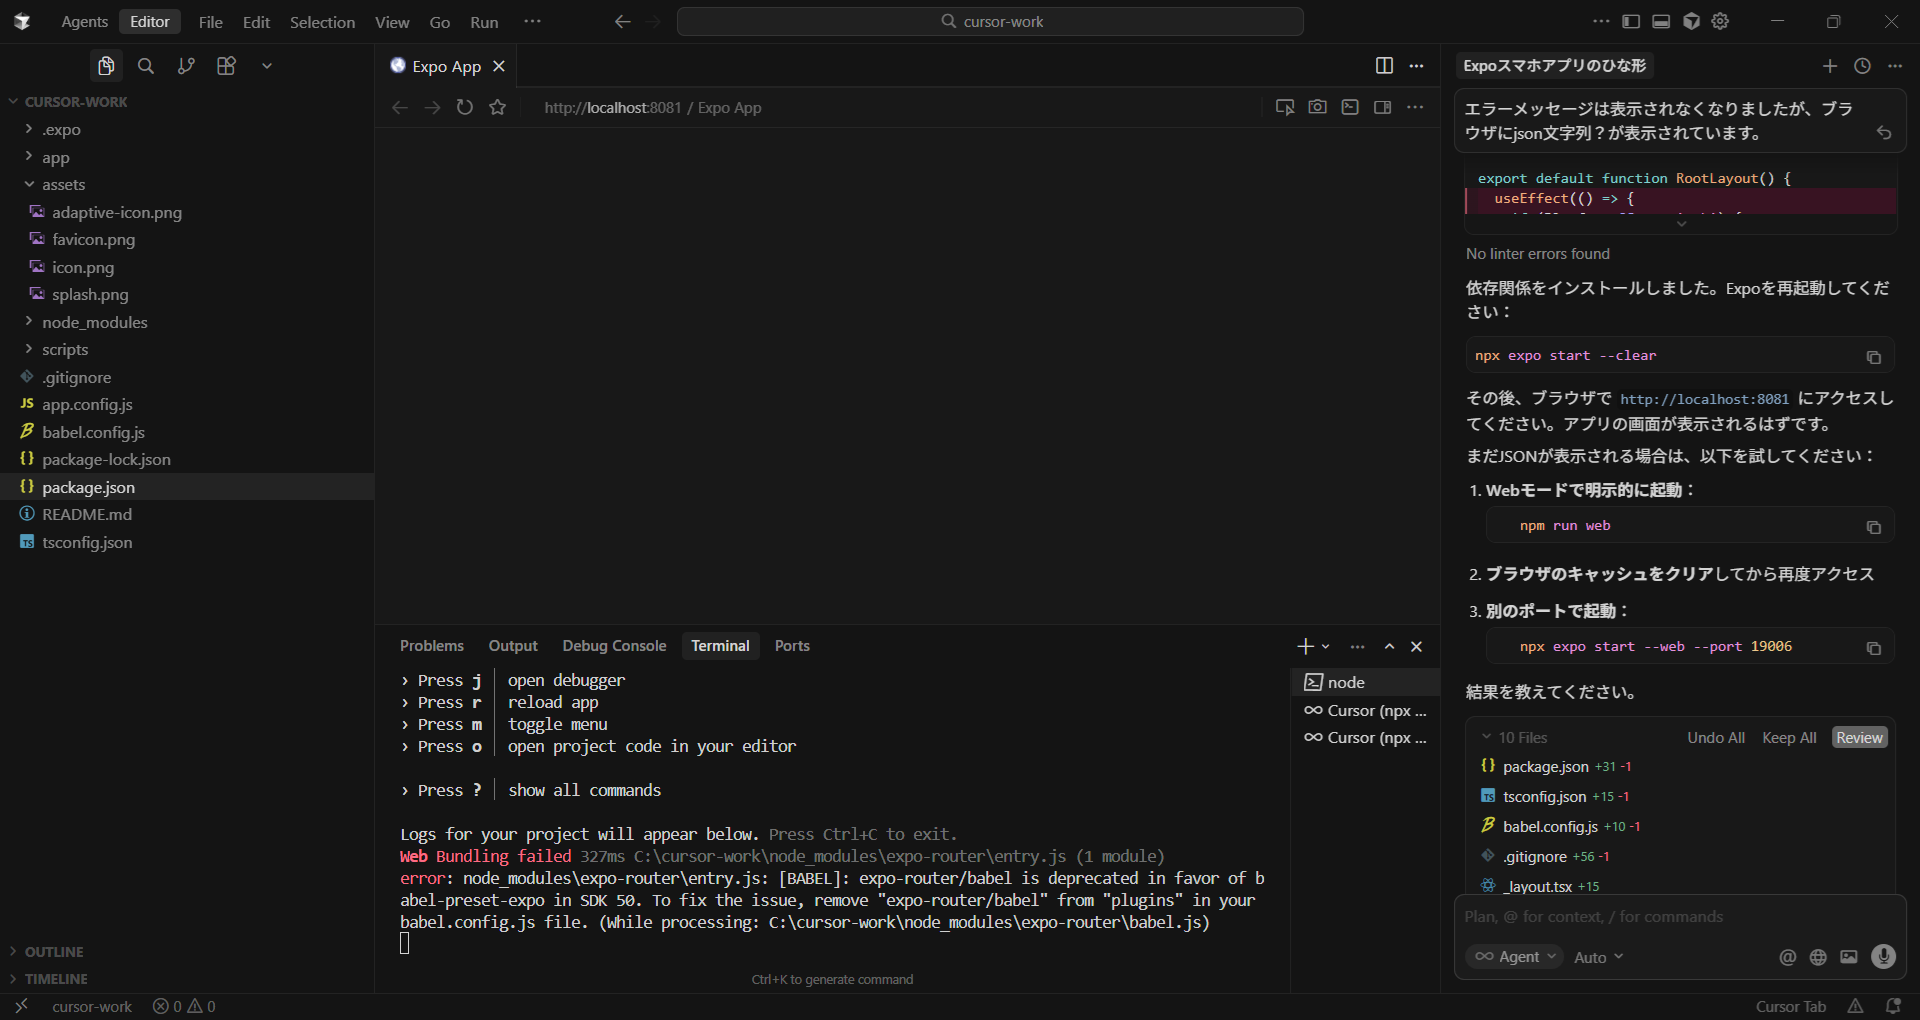Reload the browser preview page
Screen dimensions: 1920x1020
click(x=465, y=107)
